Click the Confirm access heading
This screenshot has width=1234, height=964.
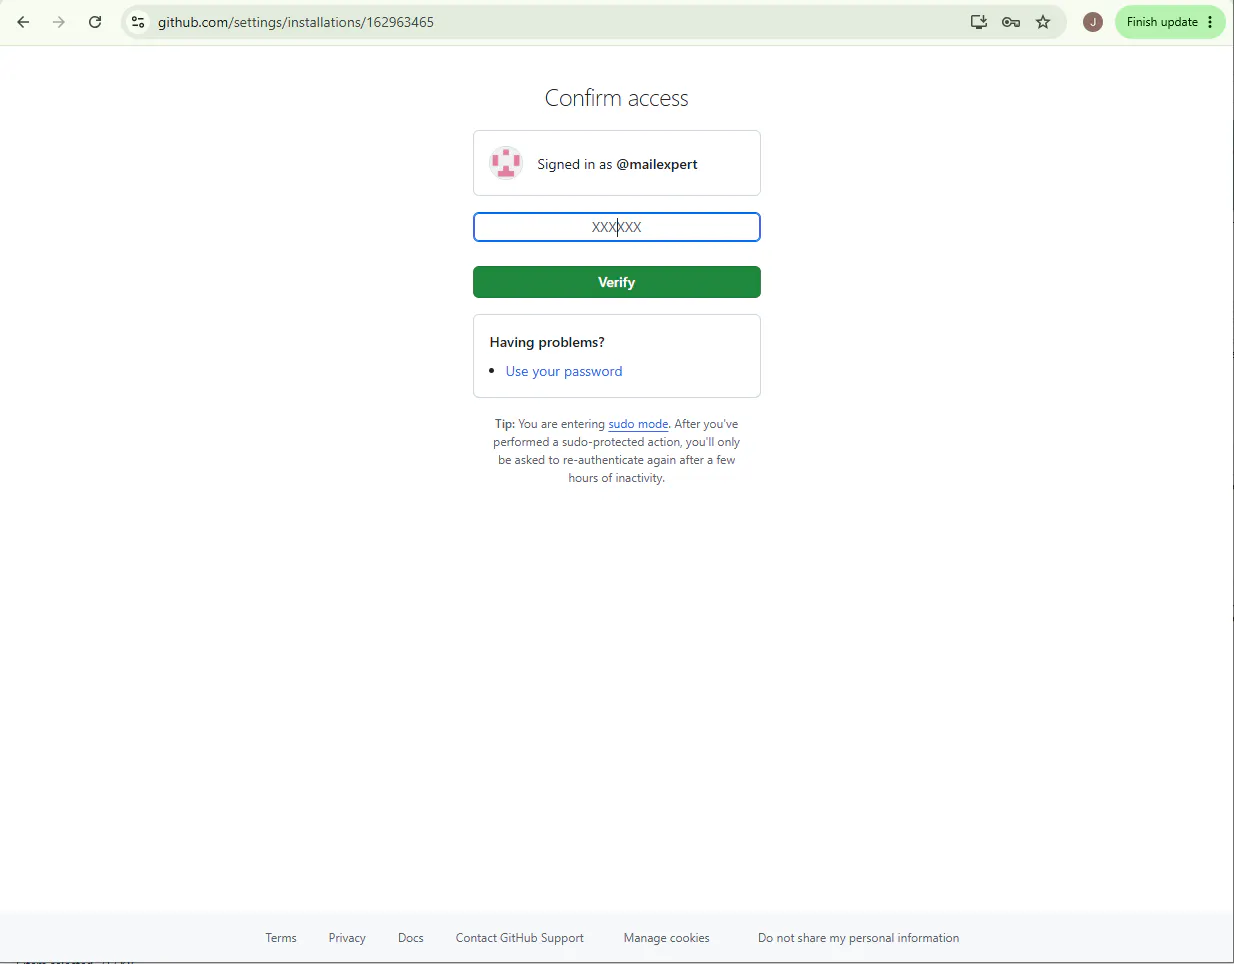pyautogui.click(x=617, y=98)
